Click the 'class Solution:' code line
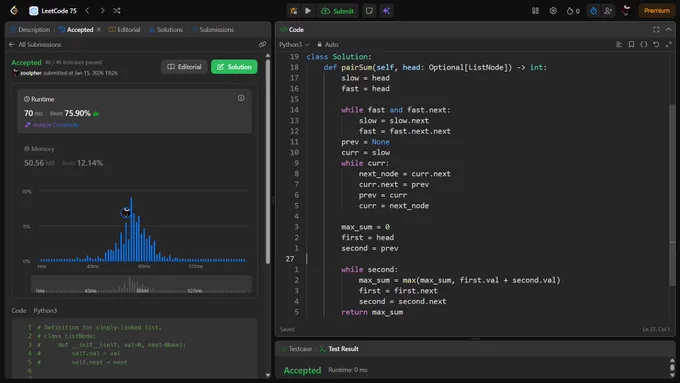Image resolution: width=680 pixels, height=383 pixels. tap(339, 56)
